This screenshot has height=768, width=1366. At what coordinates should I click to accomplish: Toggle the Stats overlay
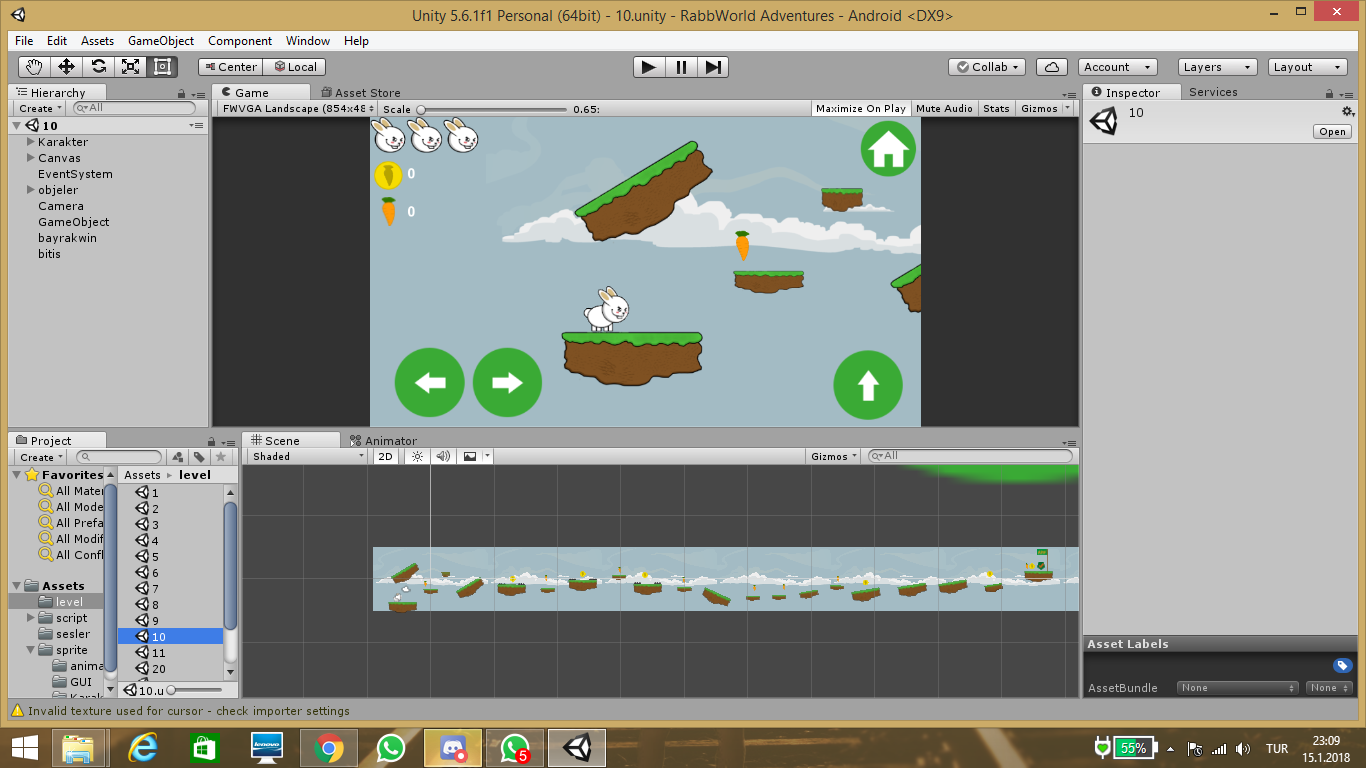point(996,108)
